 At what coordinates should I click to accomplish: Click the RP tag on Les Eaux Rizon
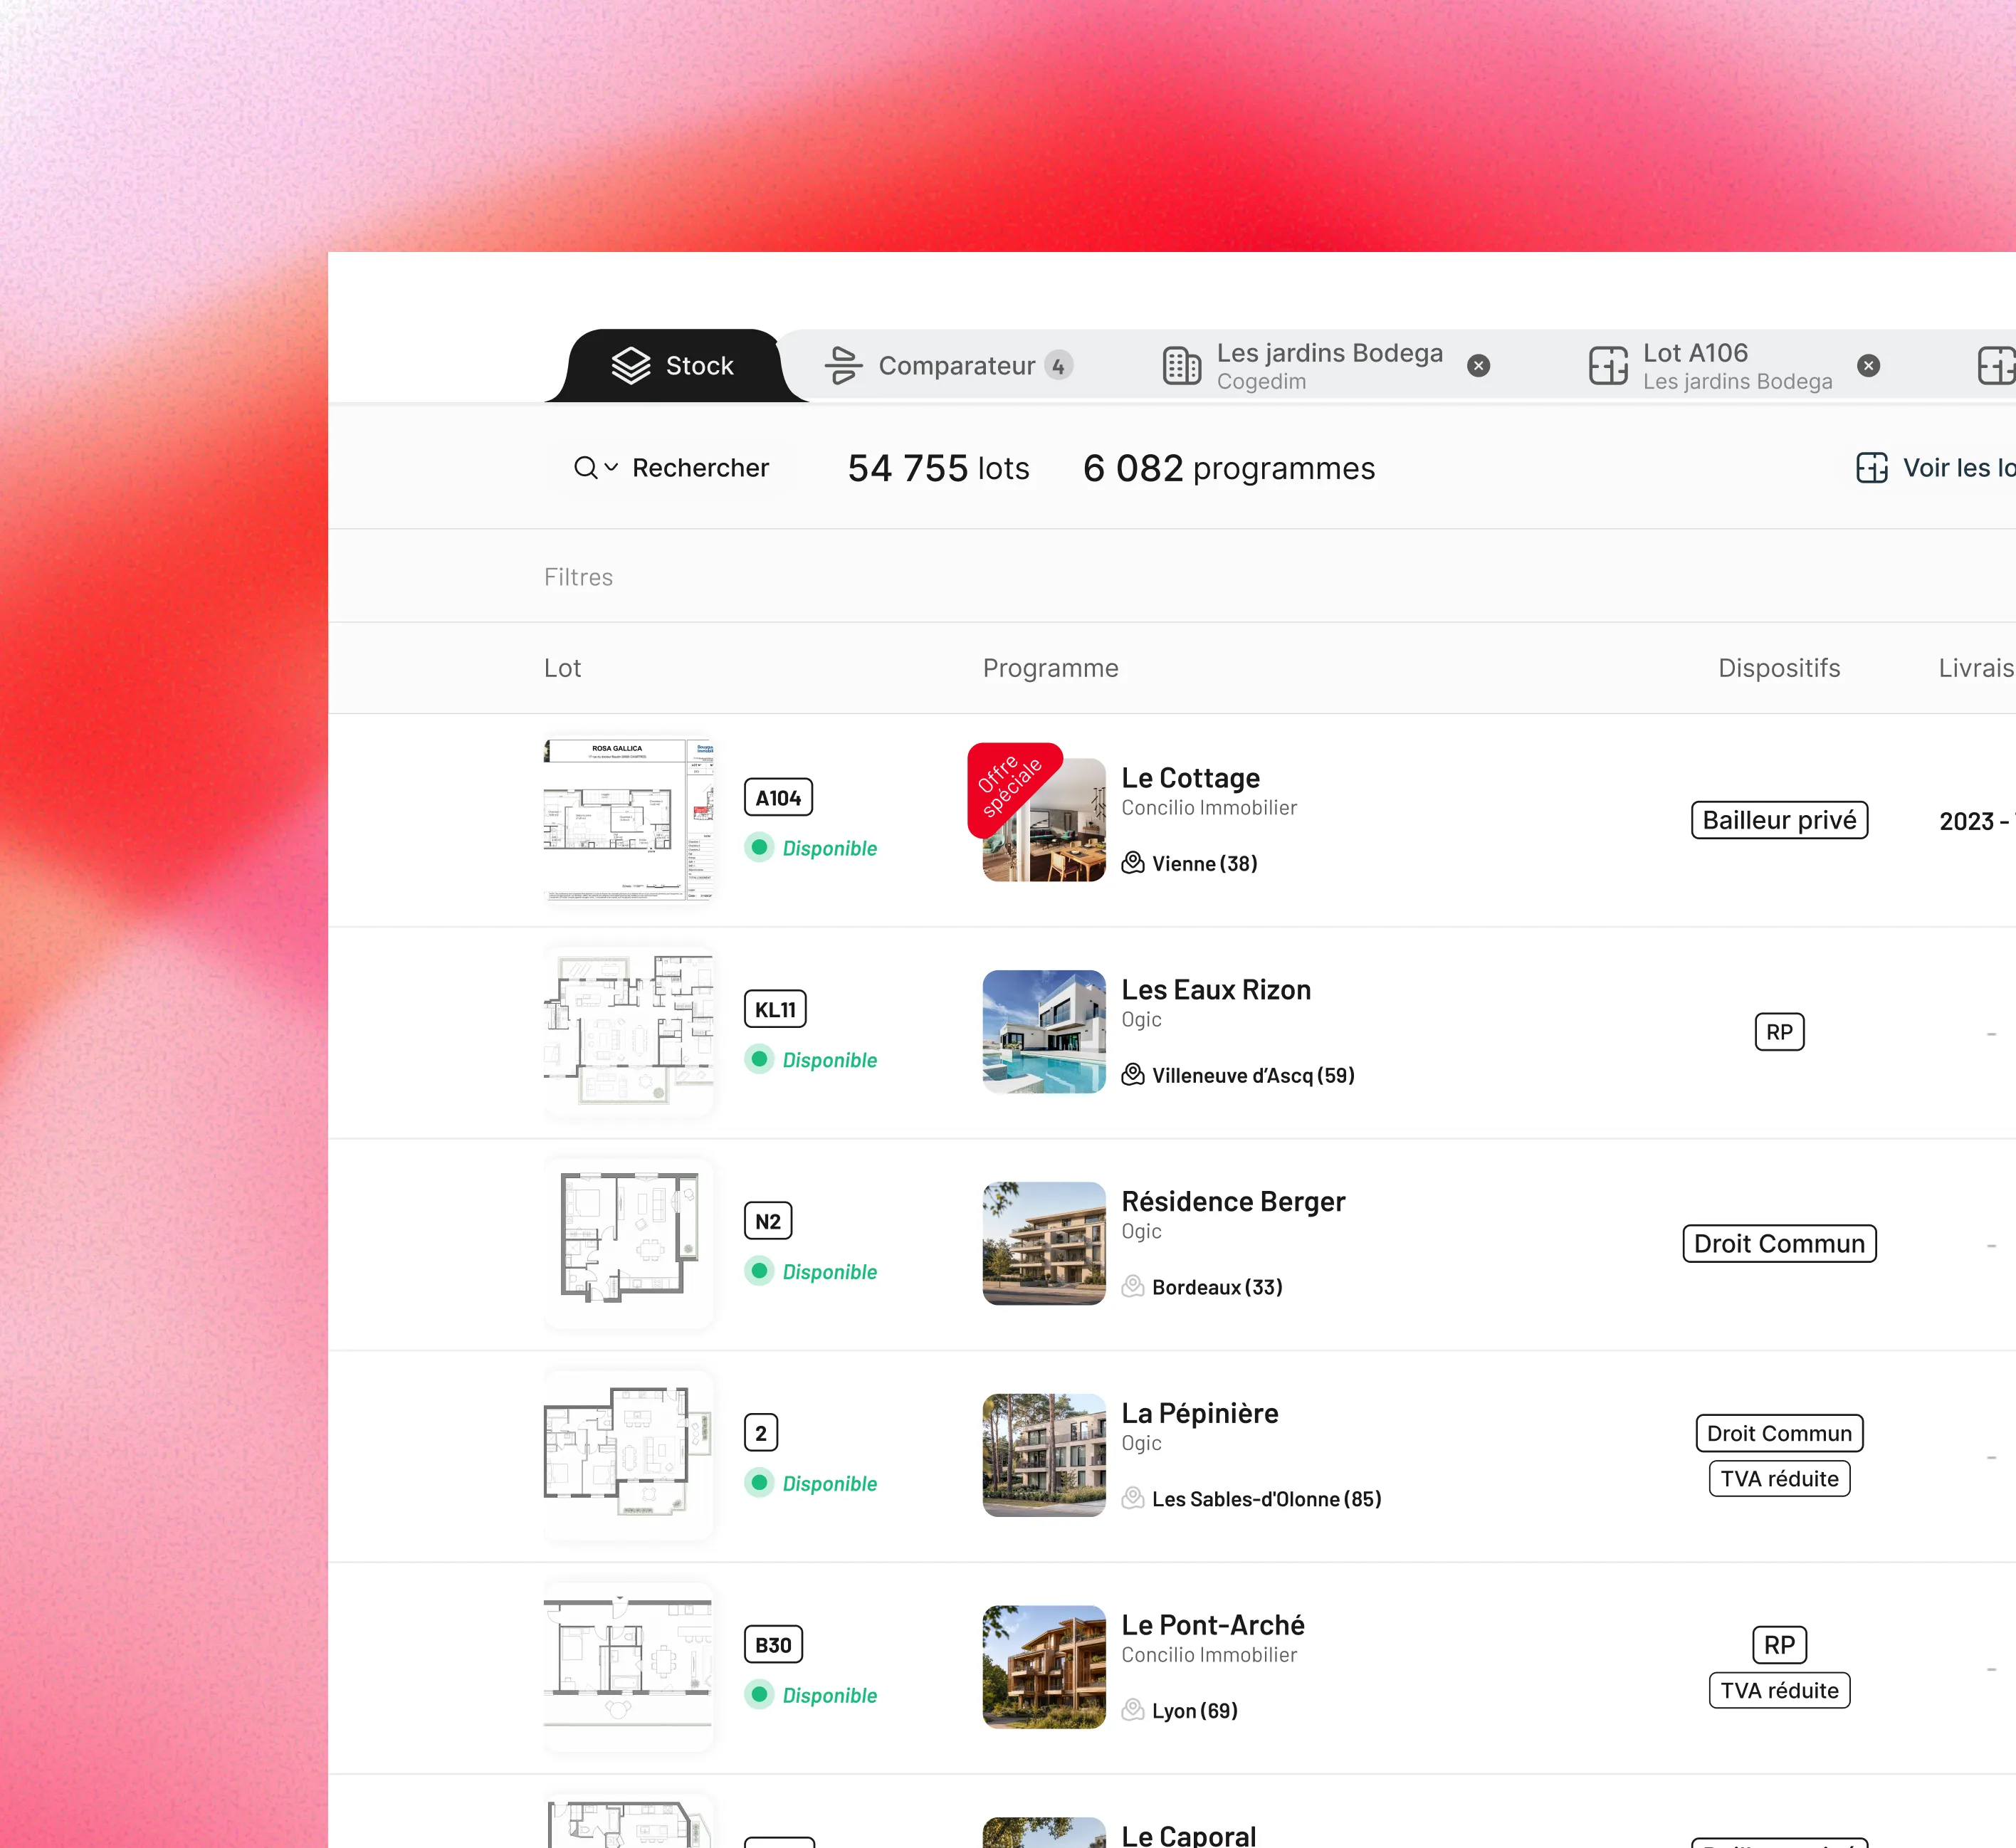pyautogui.click(x=1779, y=1032)
